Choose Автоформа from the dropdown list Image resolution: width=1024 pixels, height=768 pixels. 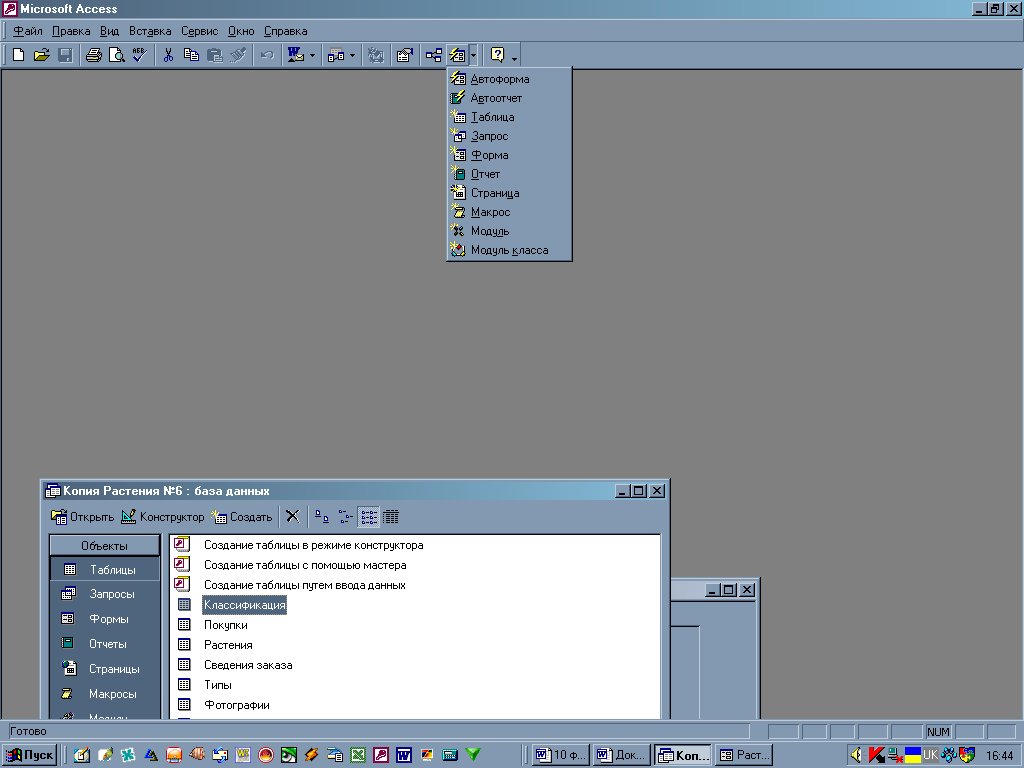[509, 79]
